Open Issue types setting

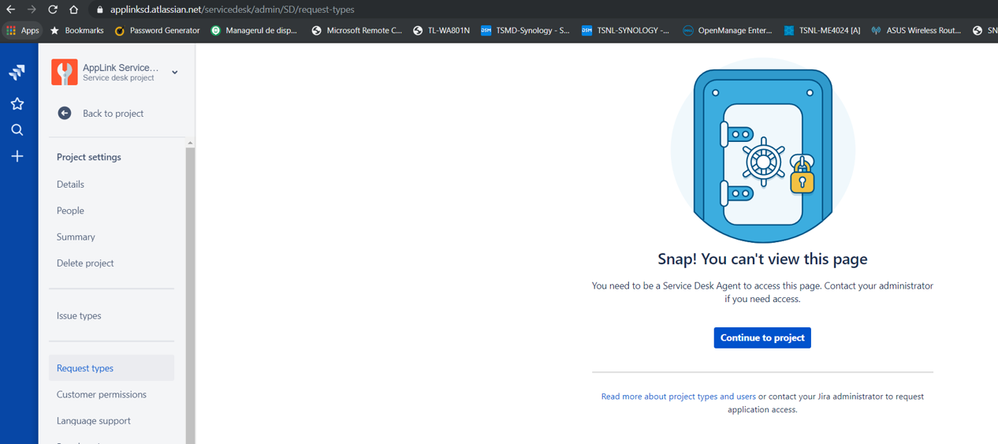pyautogui.click(x=79, y=316)
